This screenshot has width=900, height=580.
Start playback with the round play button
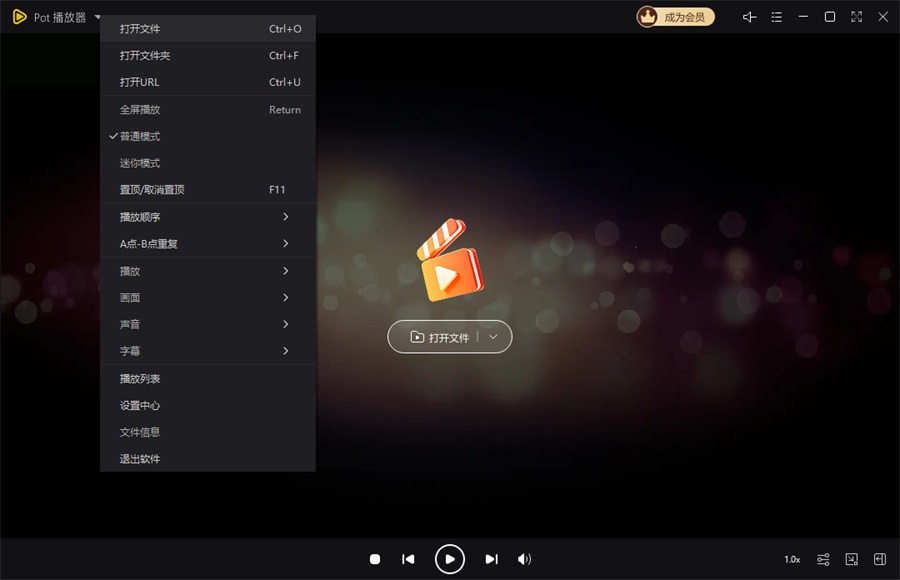(x=449, y=559)
